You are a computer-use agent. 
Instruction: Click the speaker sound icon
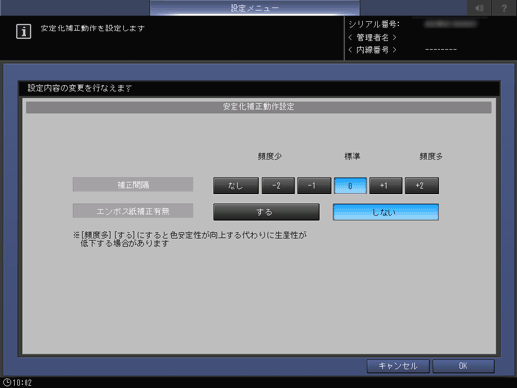click(479, 8)
